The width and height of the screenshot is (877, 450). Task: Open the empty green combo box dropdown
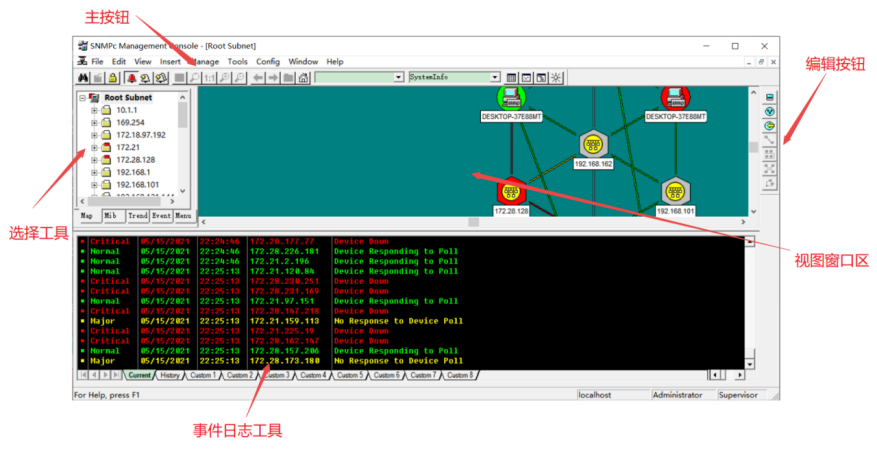(398, 77)
